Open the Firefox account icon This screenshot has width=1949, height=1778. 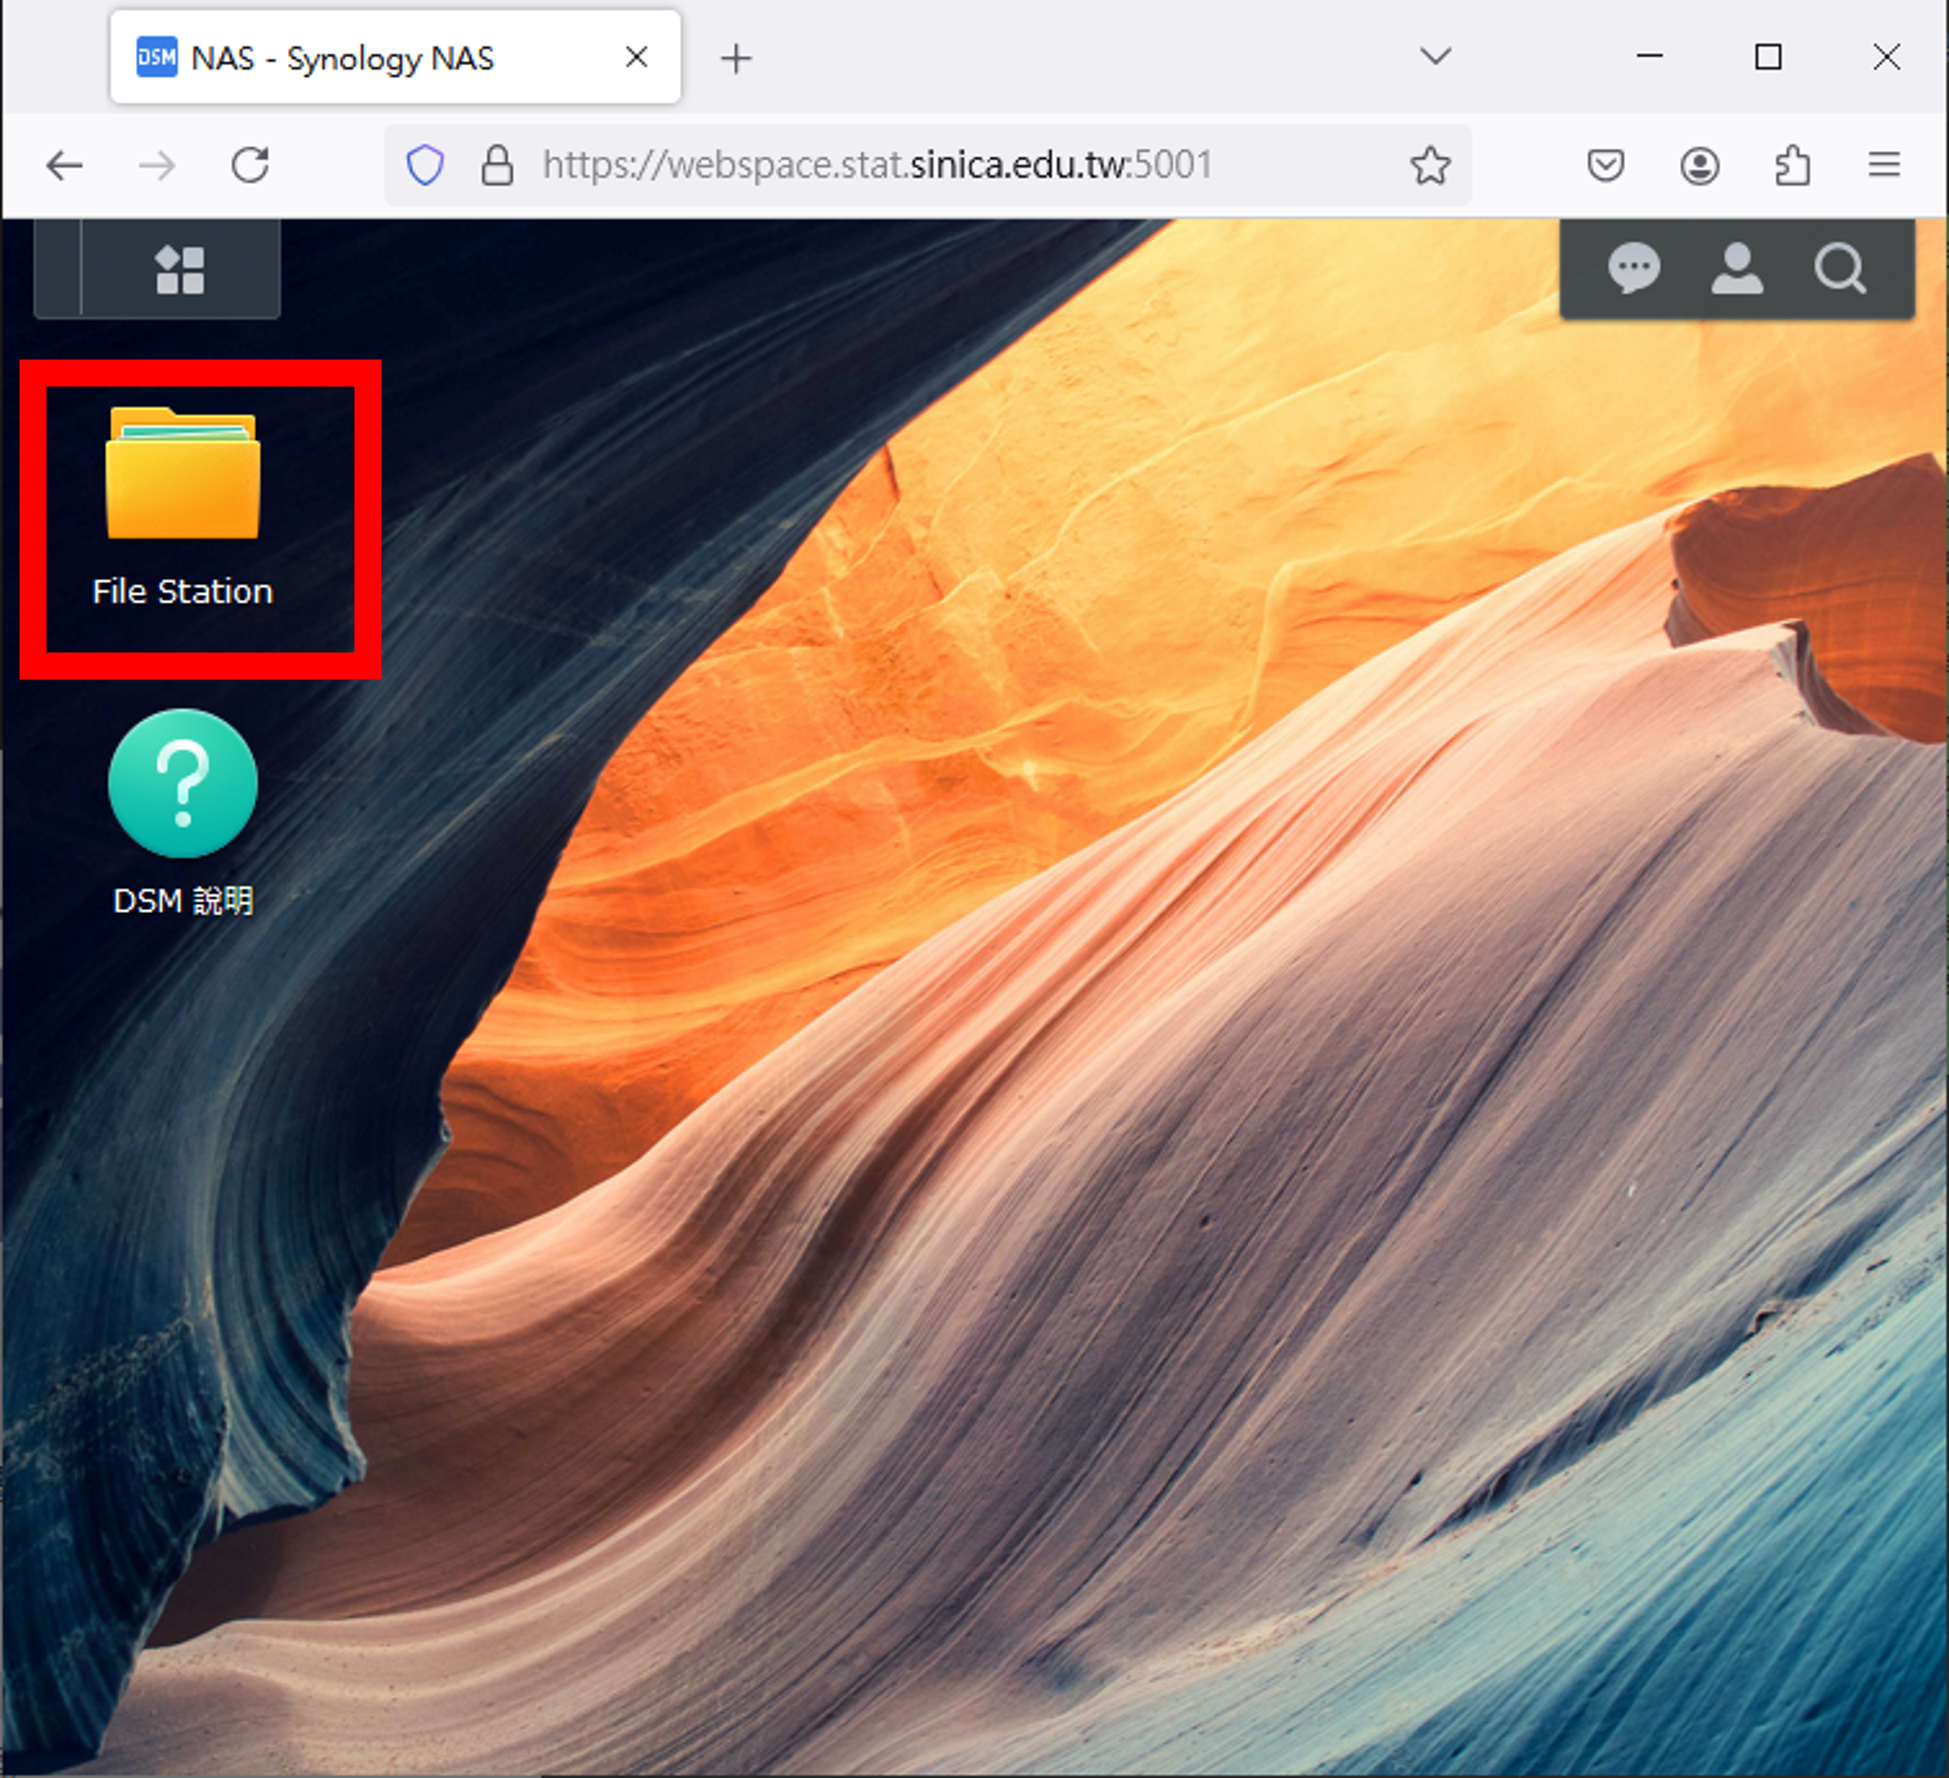coord(1699,165)
